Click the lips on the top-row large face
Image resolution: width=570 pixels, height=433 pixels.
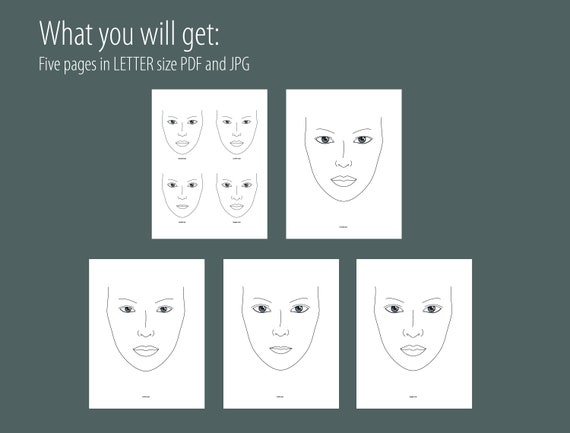click(x=344, y=181)
